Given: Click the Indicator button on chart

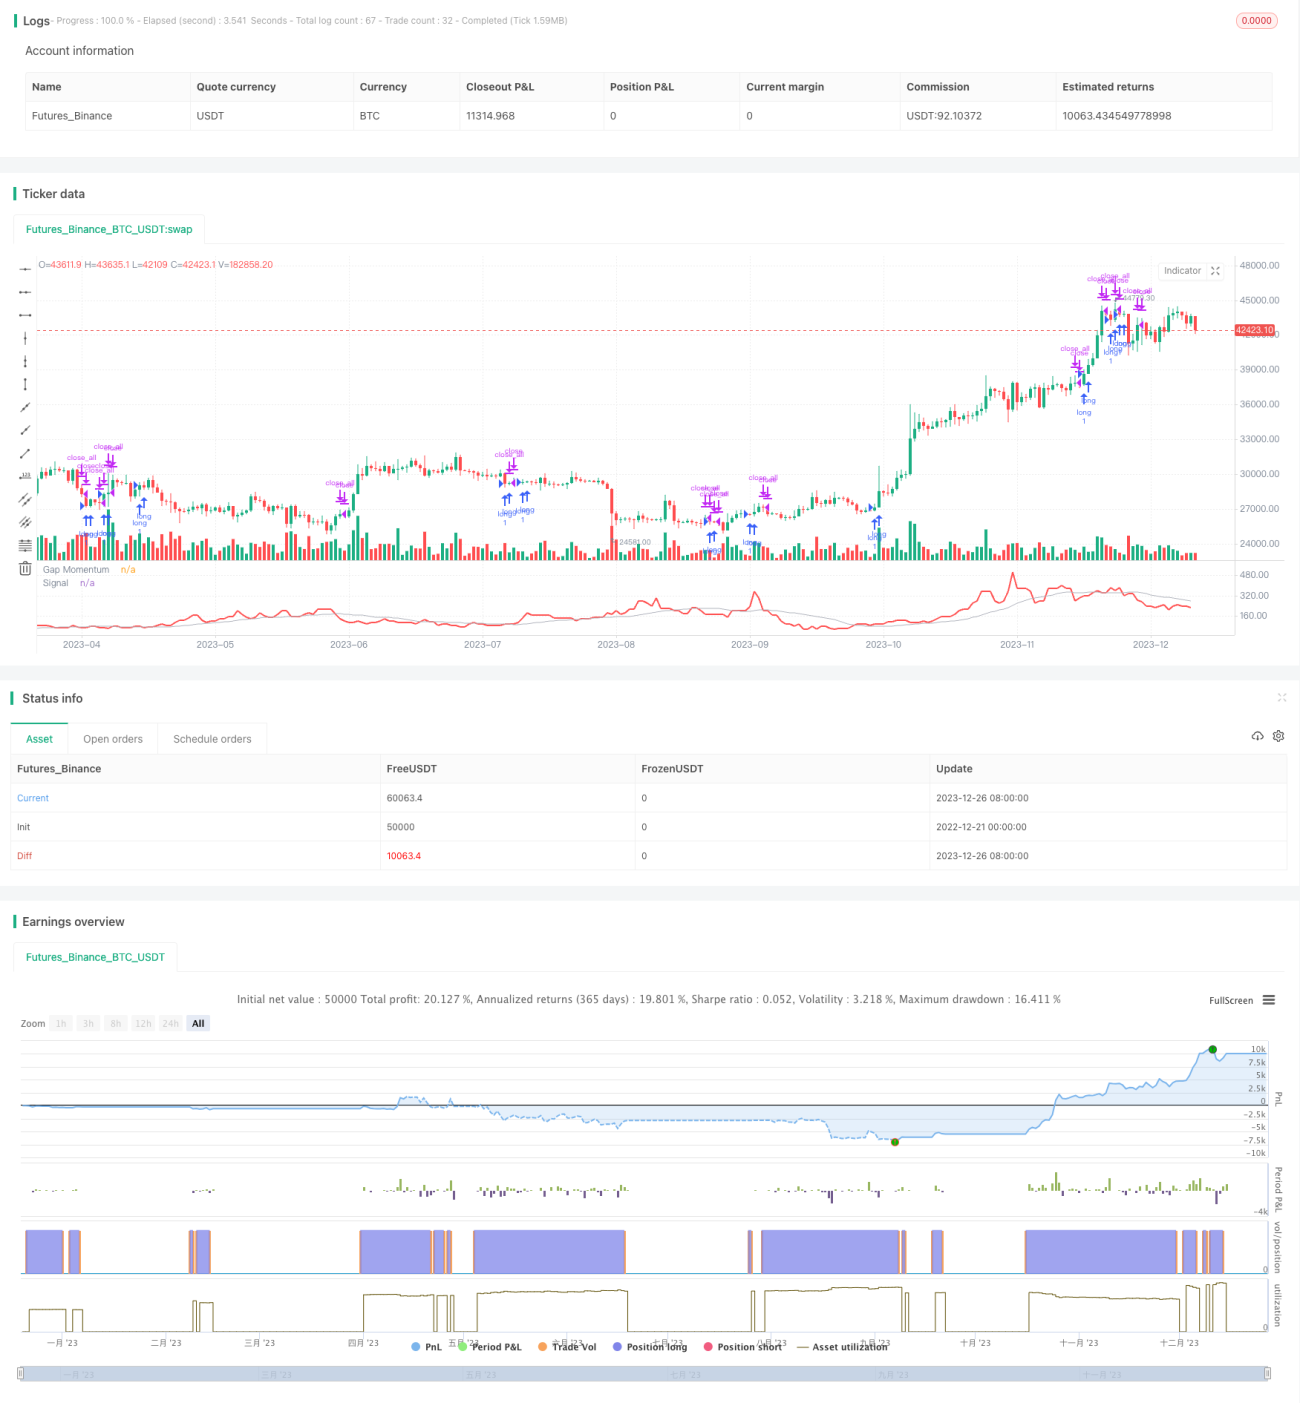Looking at the screenshot, I should click(x=1182, y=271).
